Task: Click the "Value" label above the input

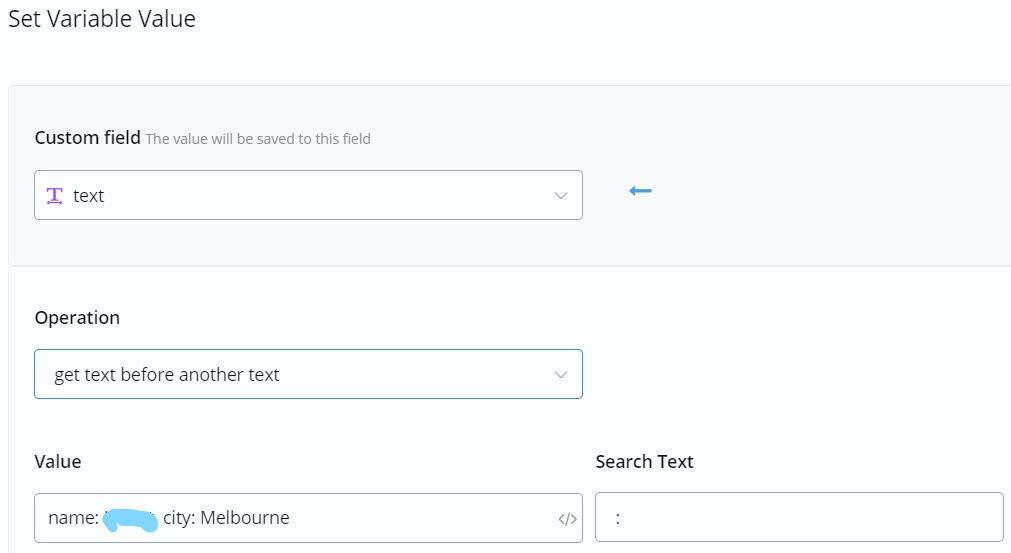Action: 58,461
